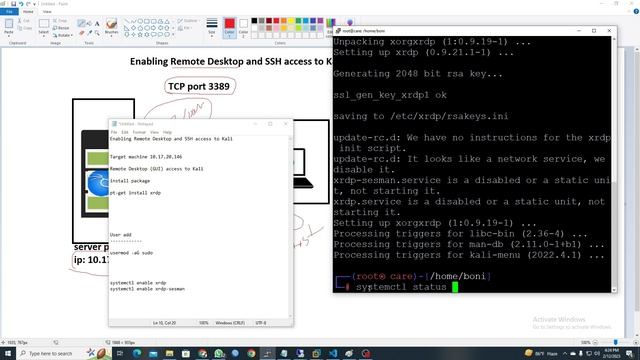
Task: Click the Brushes tool icon
Action: coord(111,24)
